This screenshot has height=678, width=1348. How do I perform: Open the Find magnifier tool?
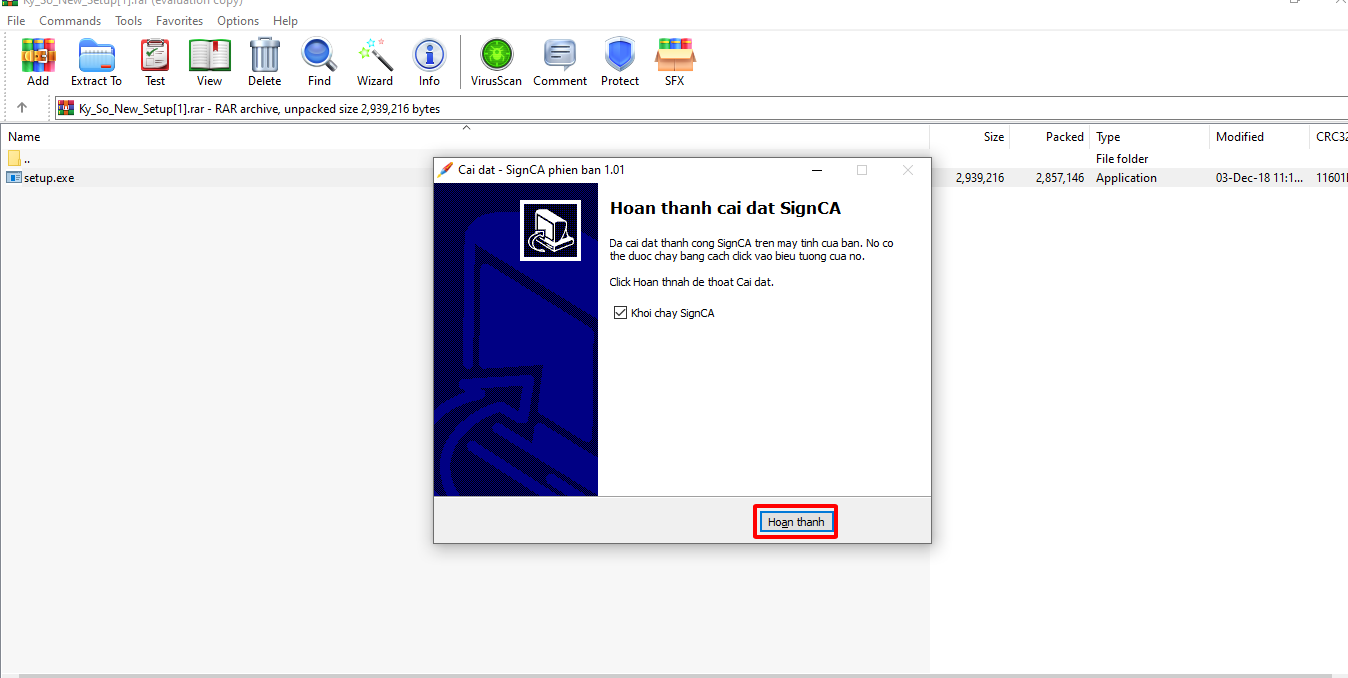click(x=319, y=62)
